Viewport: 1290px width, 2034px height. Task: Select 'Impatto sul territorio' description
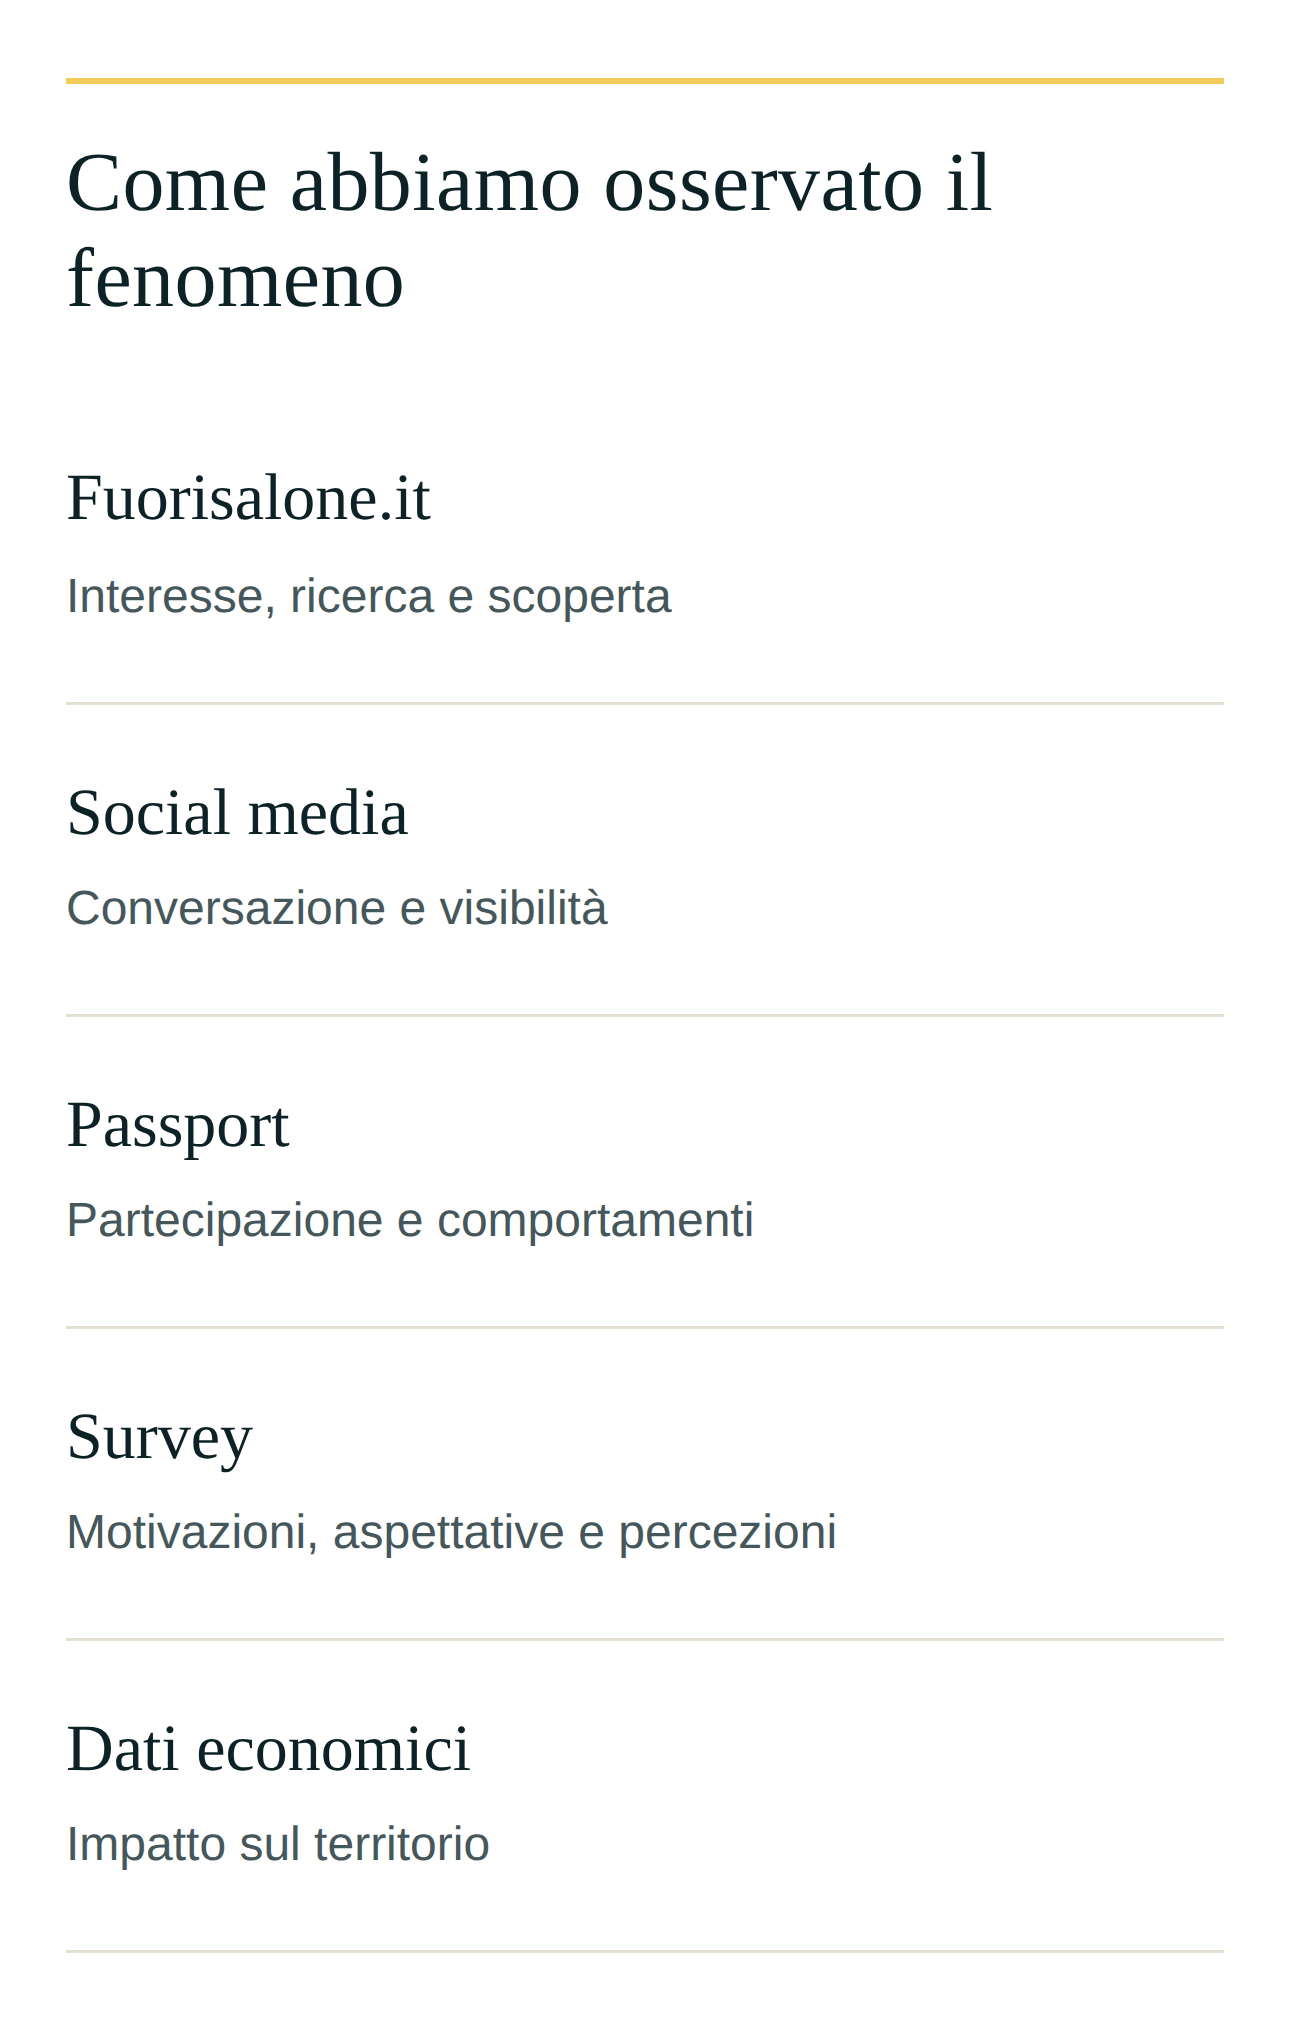pyautogui.click(x=278, y=1844)
